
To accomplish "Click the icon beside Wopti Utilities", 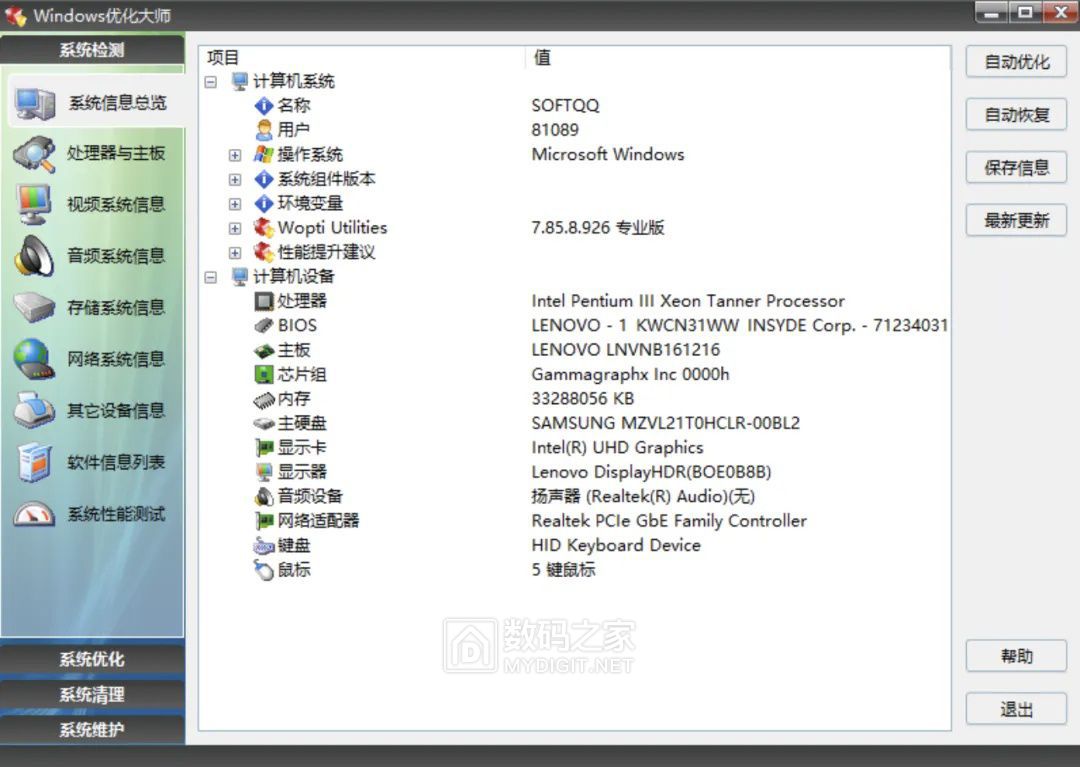I will pos(264,227).
